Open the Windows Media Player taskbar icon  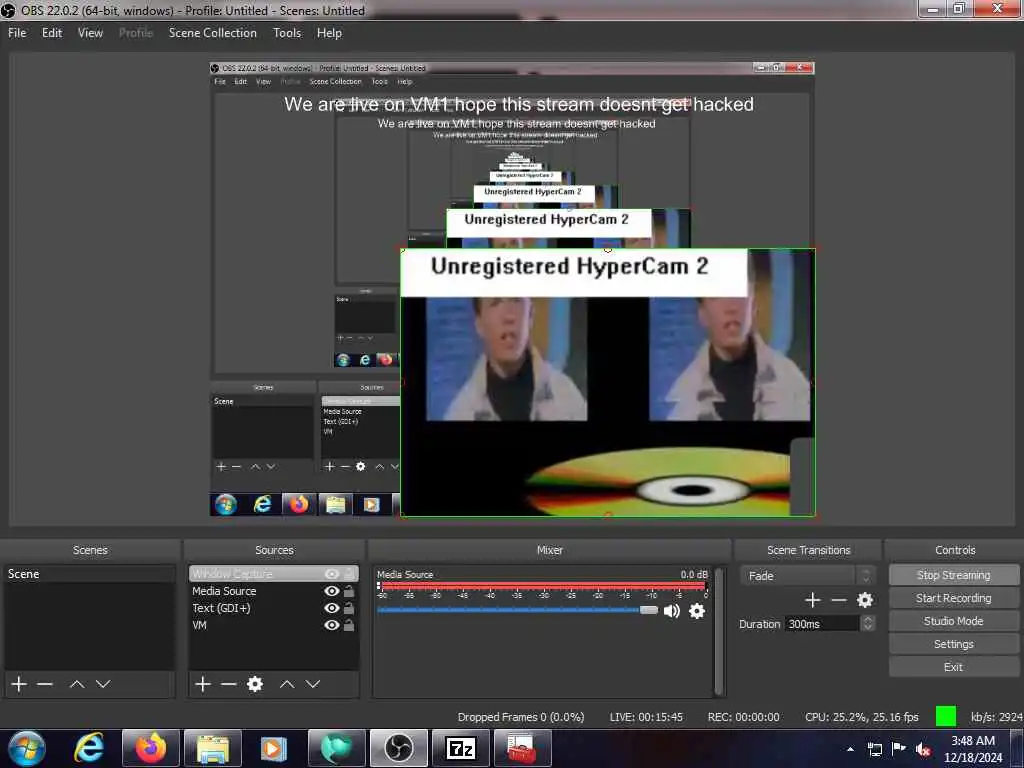(x=274, y=748)
